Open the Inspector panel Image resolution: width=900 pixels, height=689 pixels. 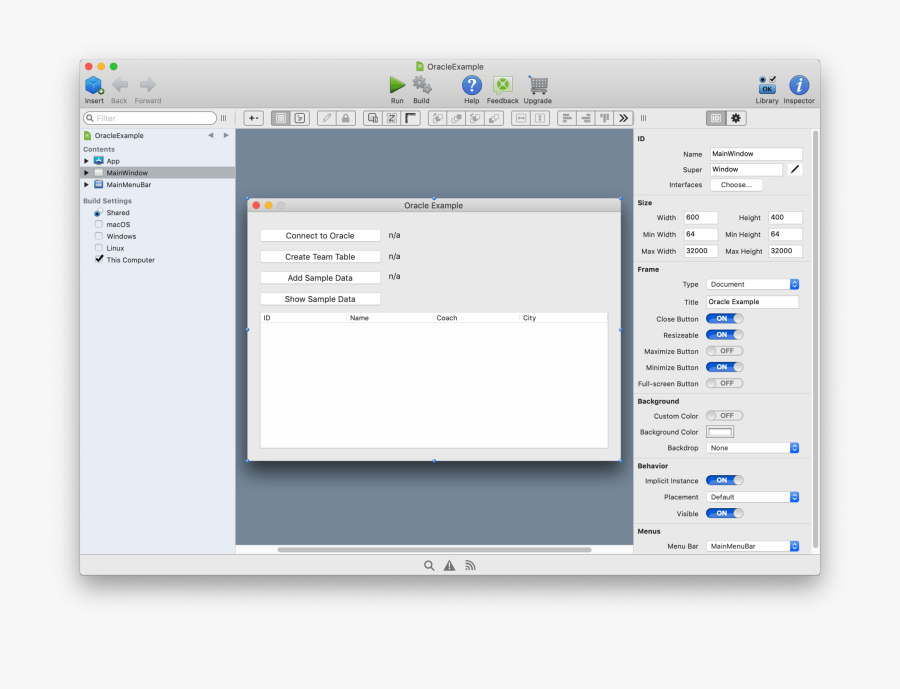(798, 86)
